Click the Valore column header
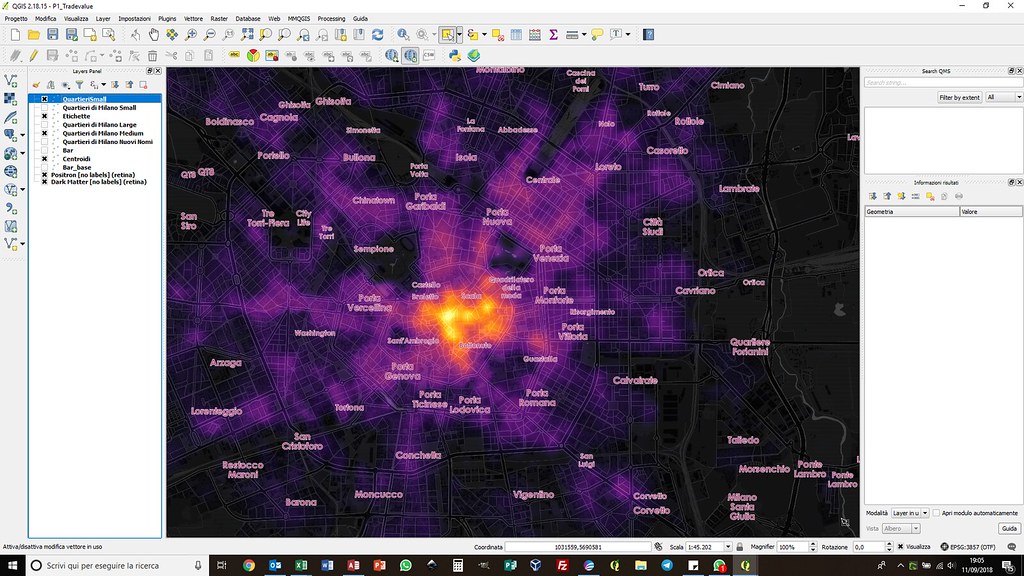1024x576 pixels. pyautogui.click(x=991, y=212)
